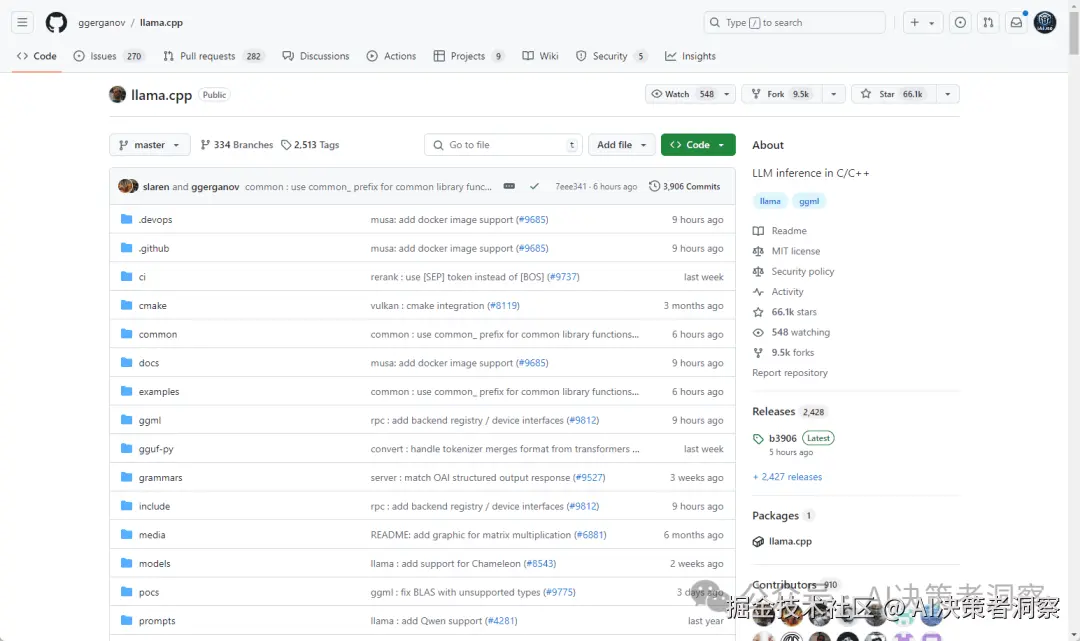Open the Security tab

[611, 56]
